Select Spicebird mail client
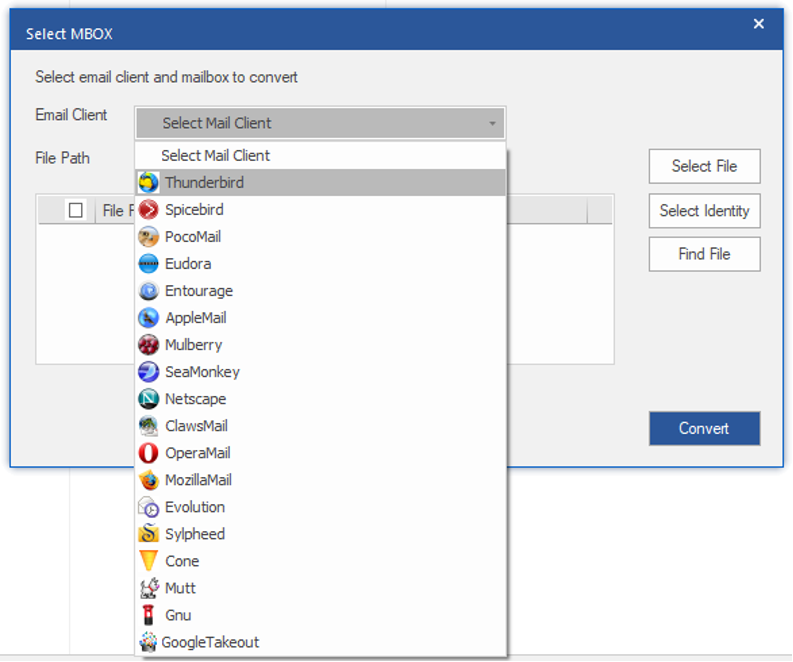This screenshot has width=793, height=662. 320,209
